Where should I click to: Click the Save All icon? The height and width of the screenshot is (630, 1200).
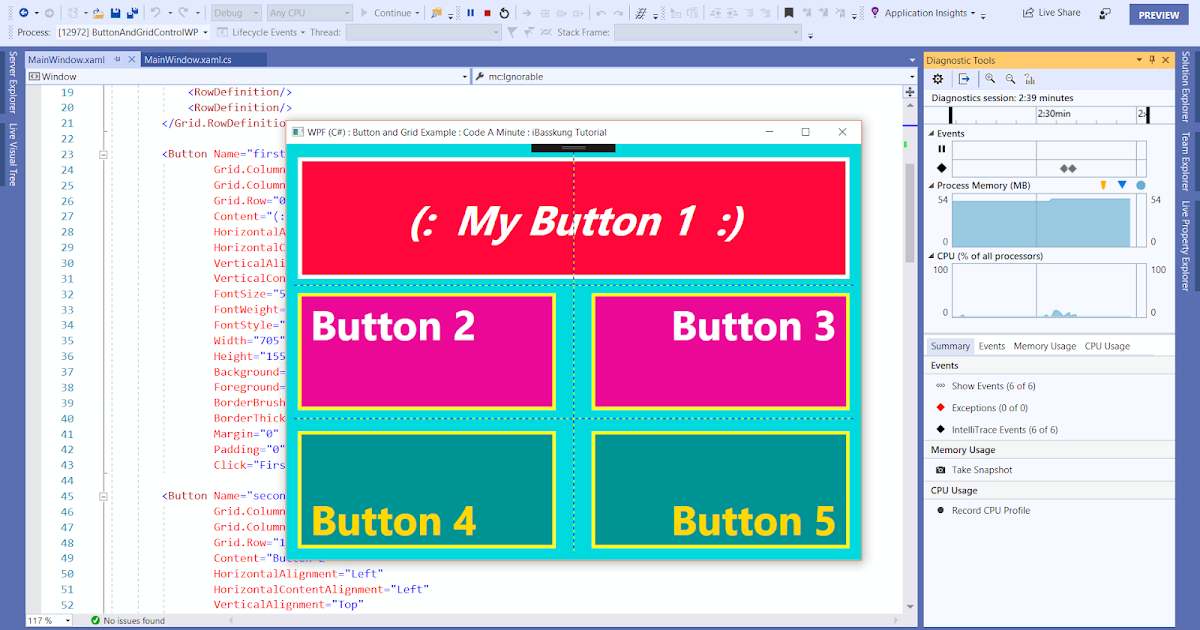132,14
